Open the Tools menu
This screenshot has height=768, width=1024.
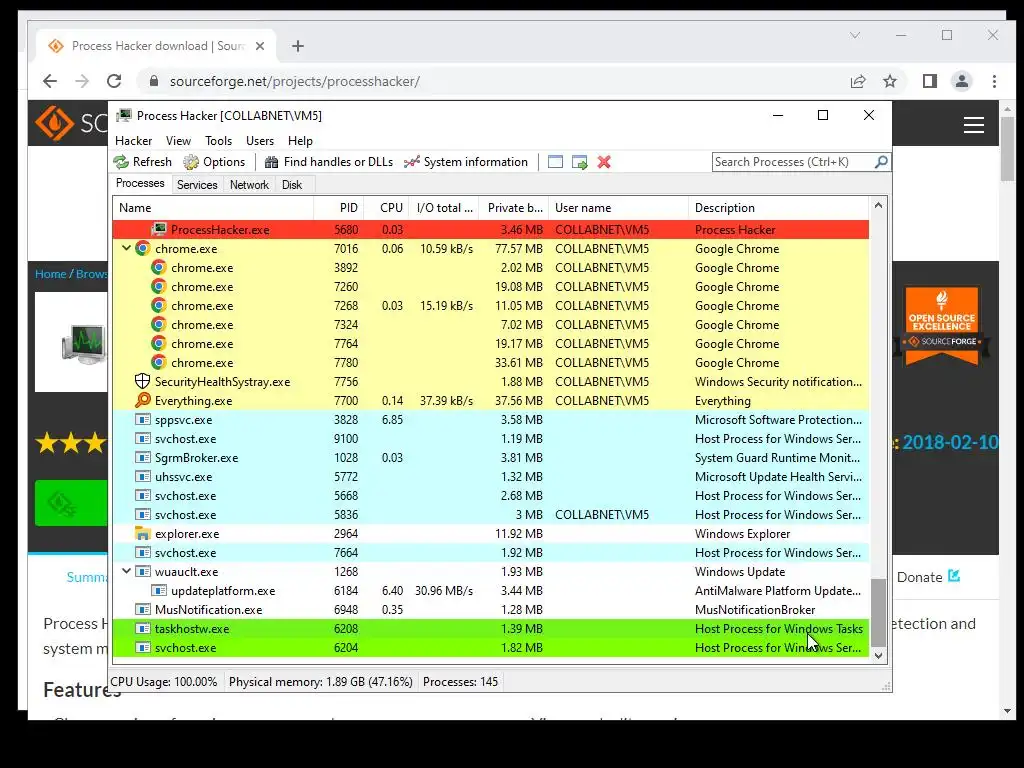tap(218, 140)
